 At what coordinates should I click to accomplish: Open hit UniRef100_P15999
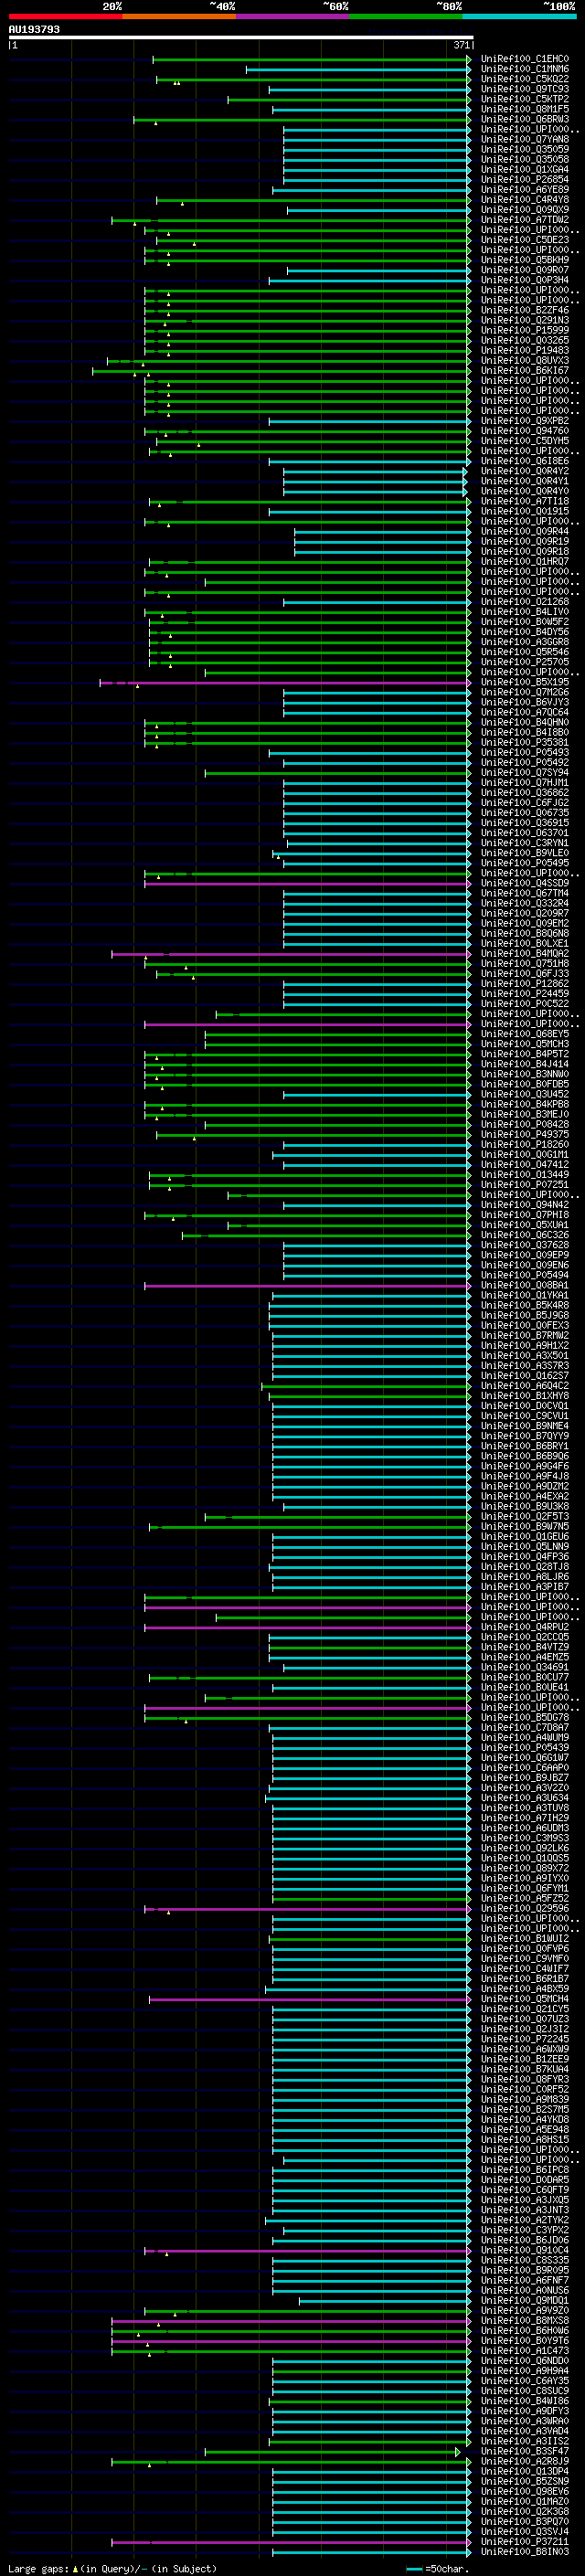524,330
